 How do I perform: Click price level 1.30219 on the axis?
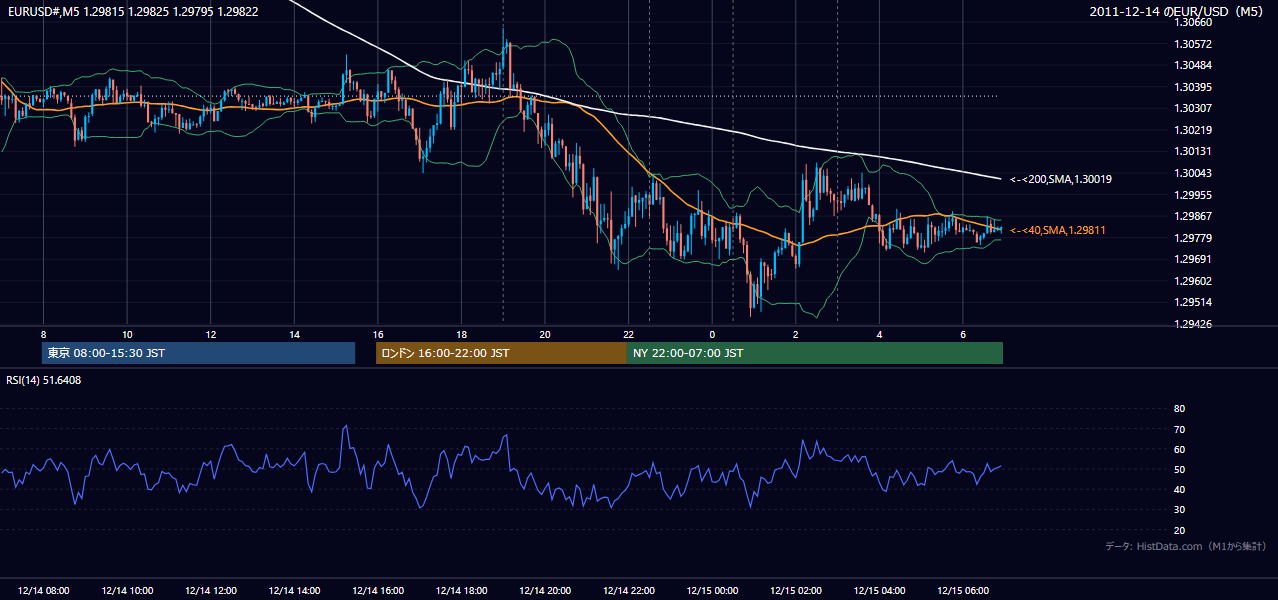(1193, 130)
